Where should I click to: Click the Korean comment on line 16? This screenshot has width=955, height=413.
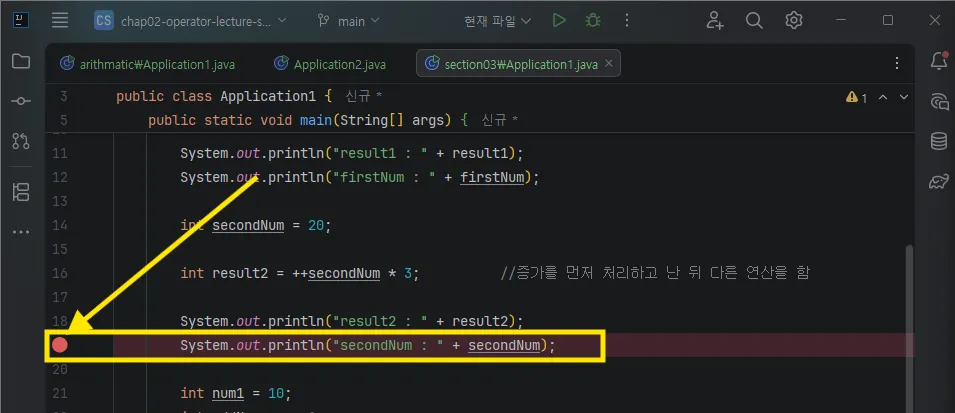click(655, 272)
